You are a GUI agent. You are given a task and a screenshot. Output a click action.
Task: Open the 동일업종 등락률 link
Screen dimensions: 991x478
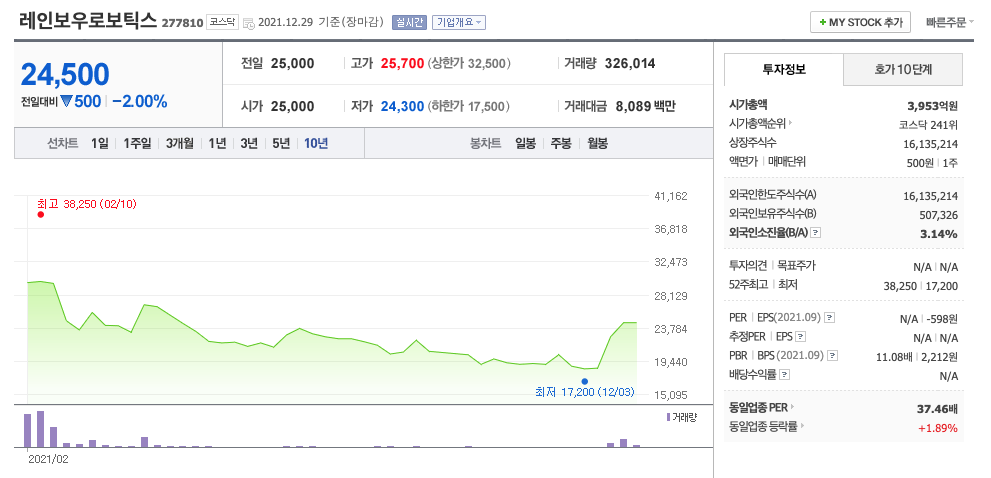[x=767, y=426]
